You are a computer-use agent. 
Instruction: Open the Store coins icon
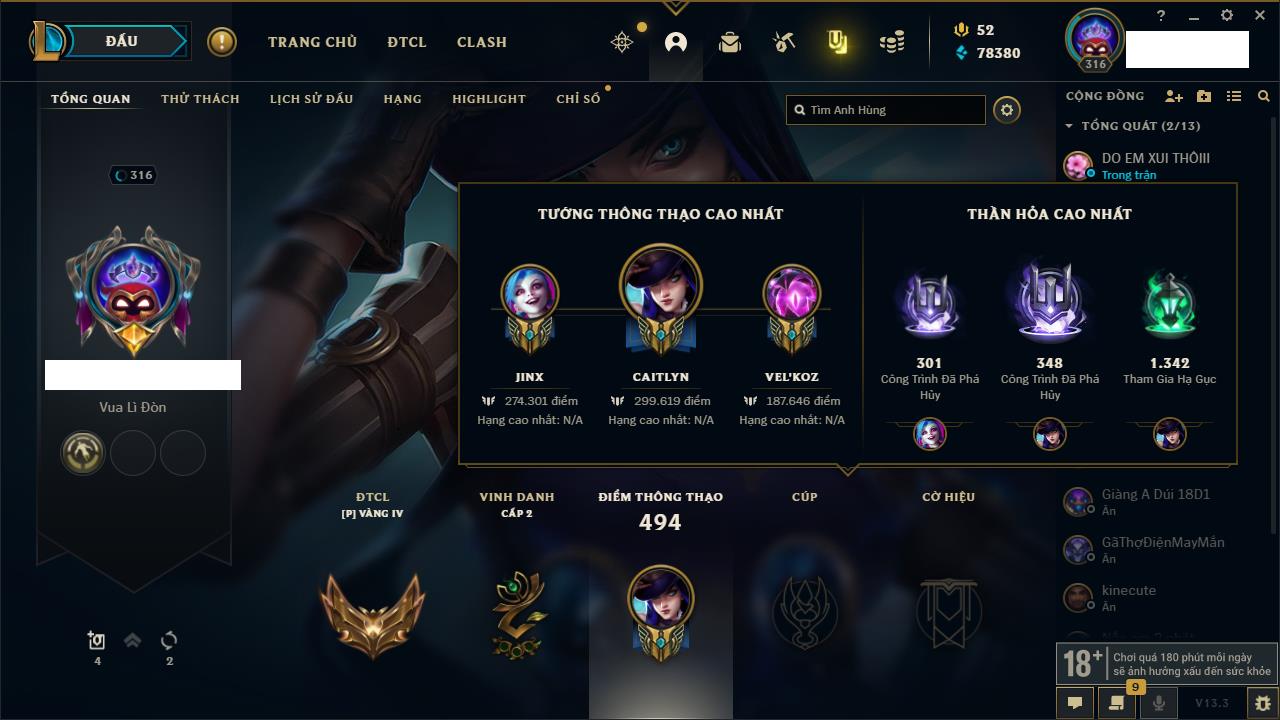(892, 42)
